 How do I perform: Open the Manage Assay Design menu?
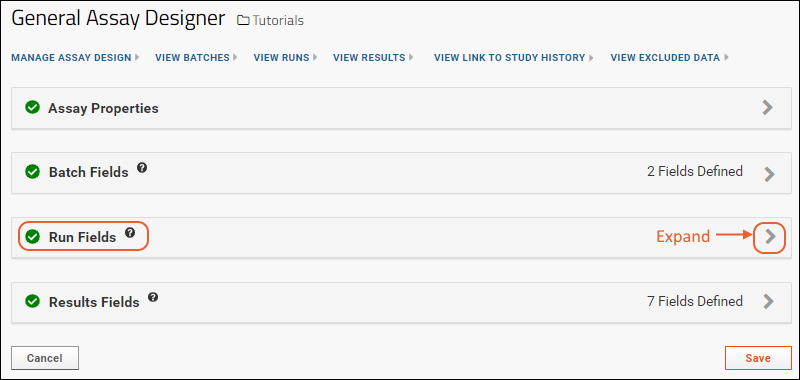(x=76, y=58)
